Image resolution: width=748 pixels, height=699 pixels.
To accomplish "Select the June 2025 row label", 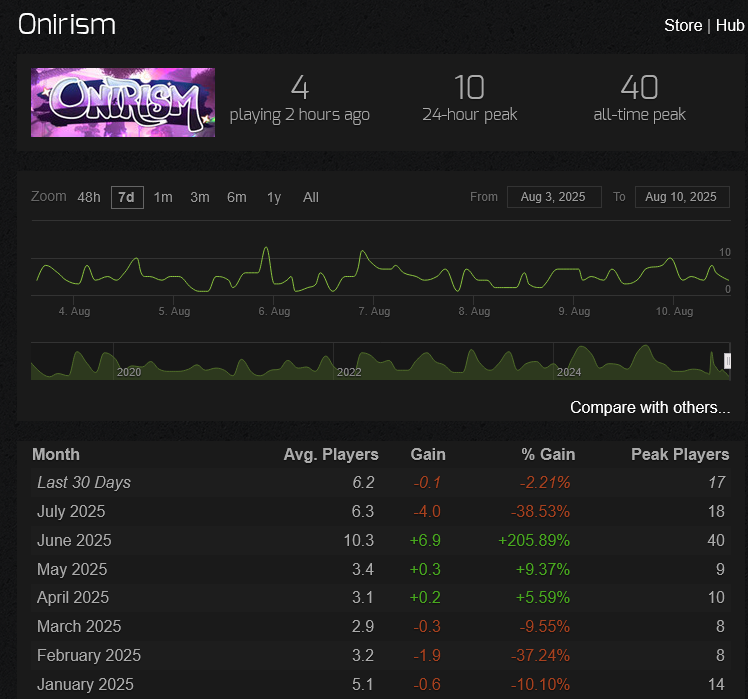I will pos(74,541).
